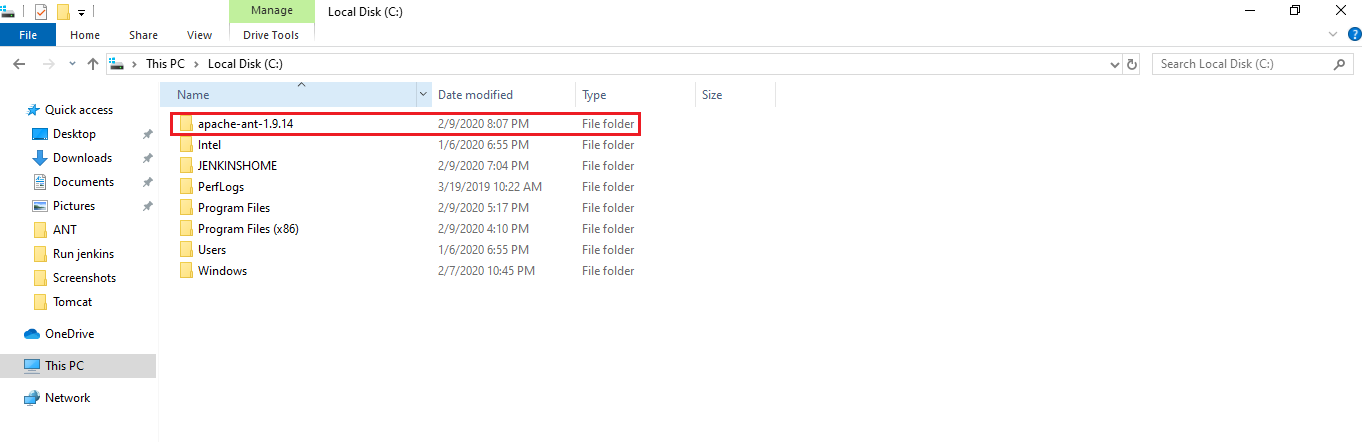Screen dimensions: 1362x442
Task: Click the 3/19/2019 10:22 AM date cell
Action: pos(490,187)
